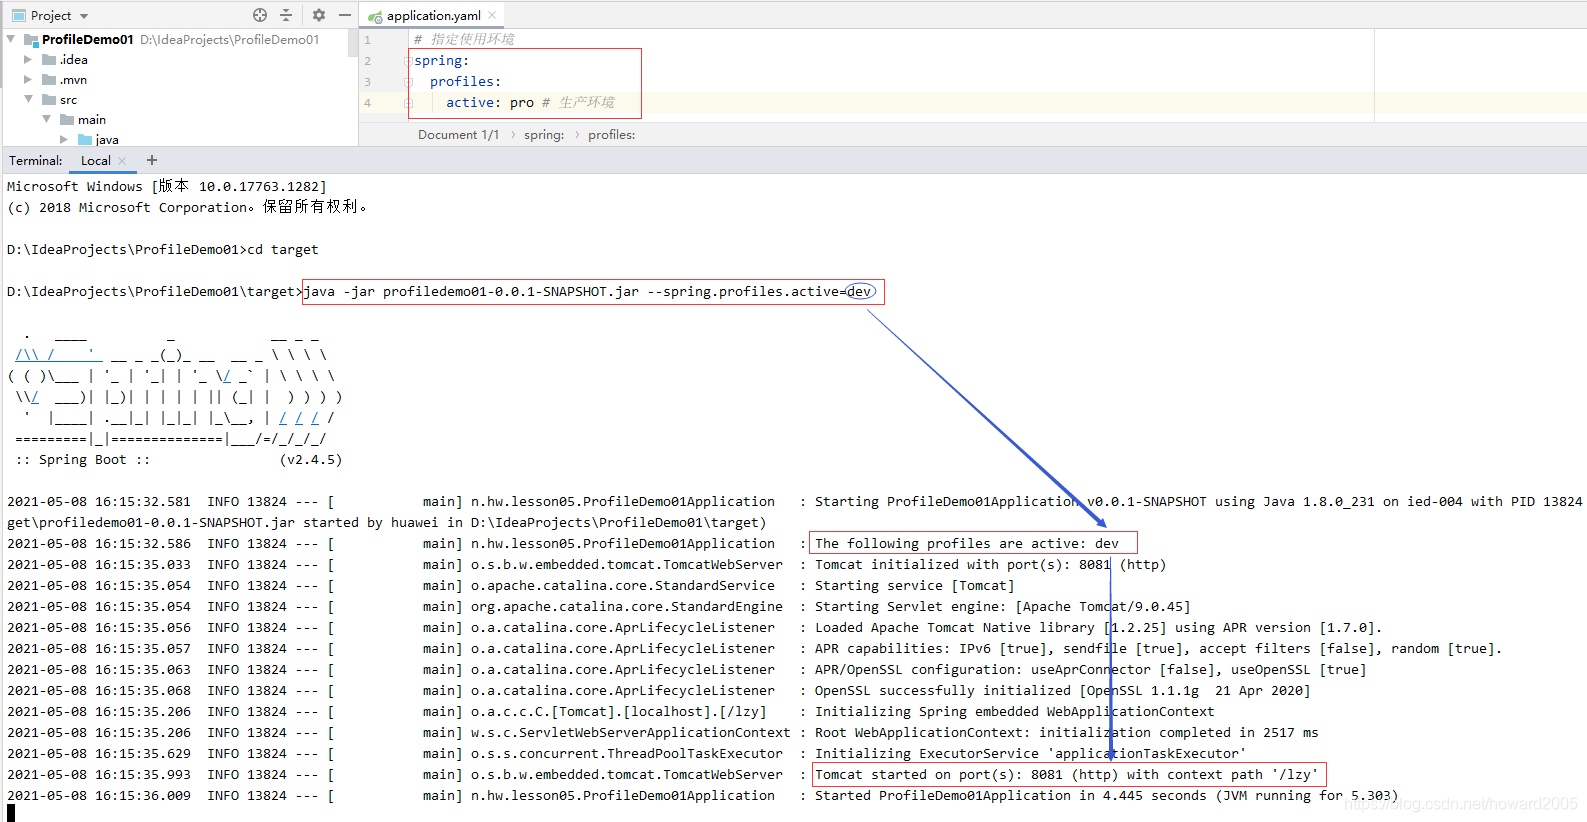The height and width of the screenshot is (822, 1587).
Task: Collapse all nodes in the Project panel
Action: pos(286,15)
